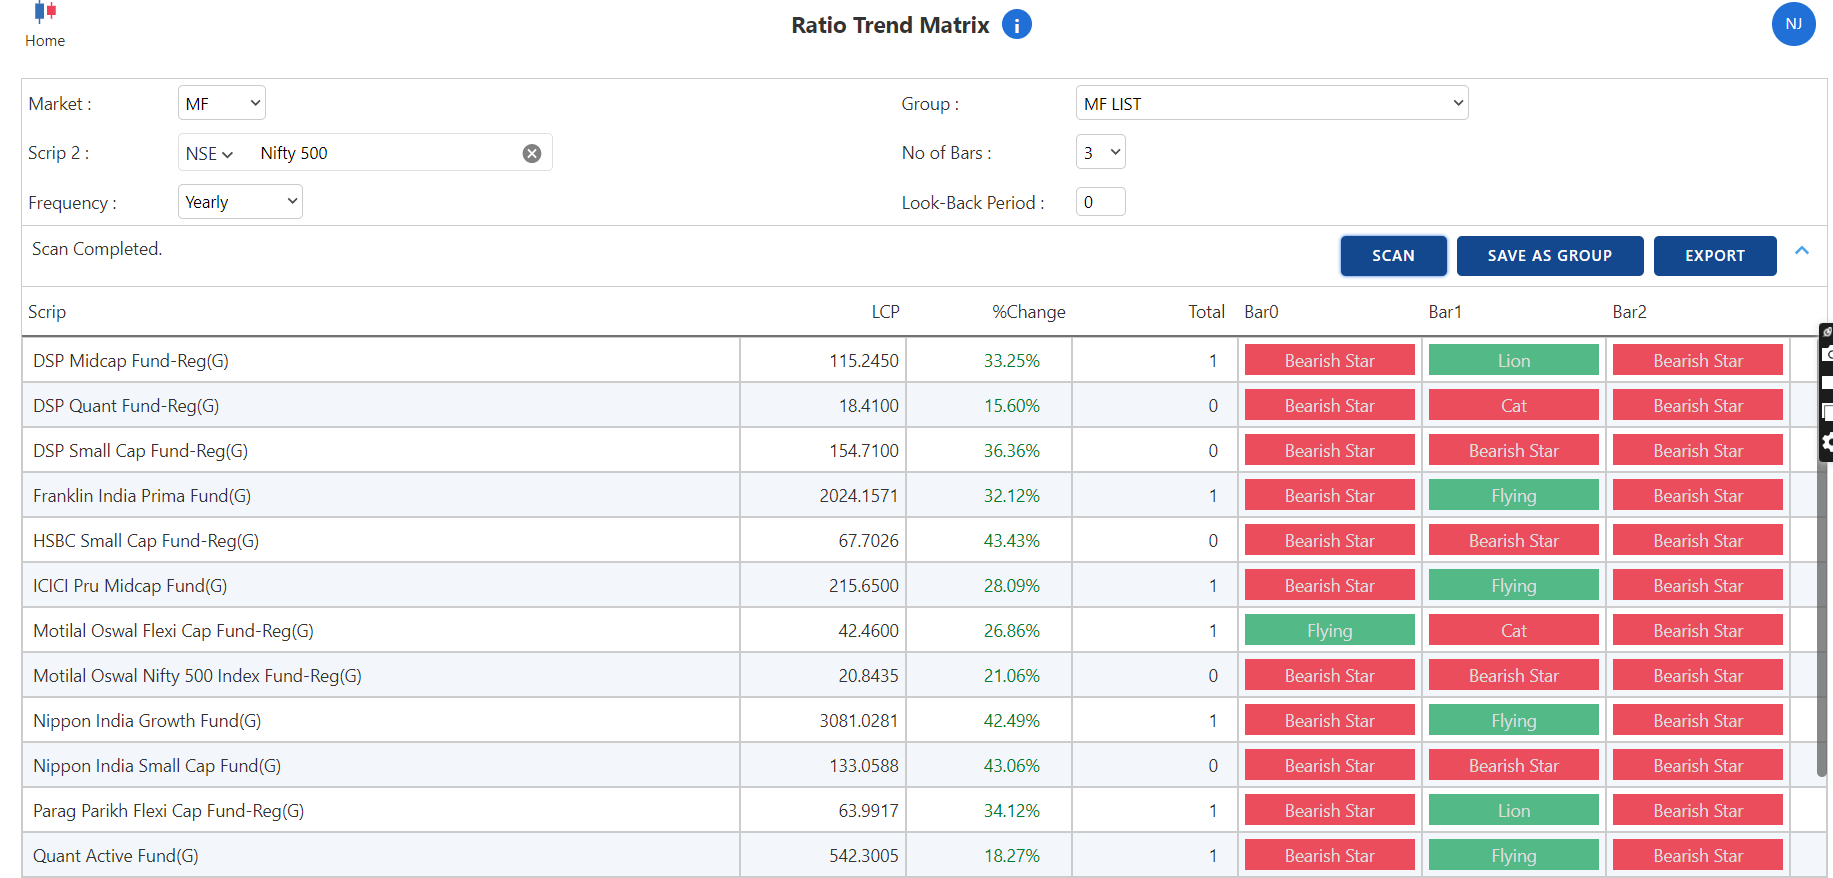Click Flying Bar1 cell for Quant Active Fund
Image resolution: width=1833 pixels, height=878 pixels.
click(x=1514, y=855)
